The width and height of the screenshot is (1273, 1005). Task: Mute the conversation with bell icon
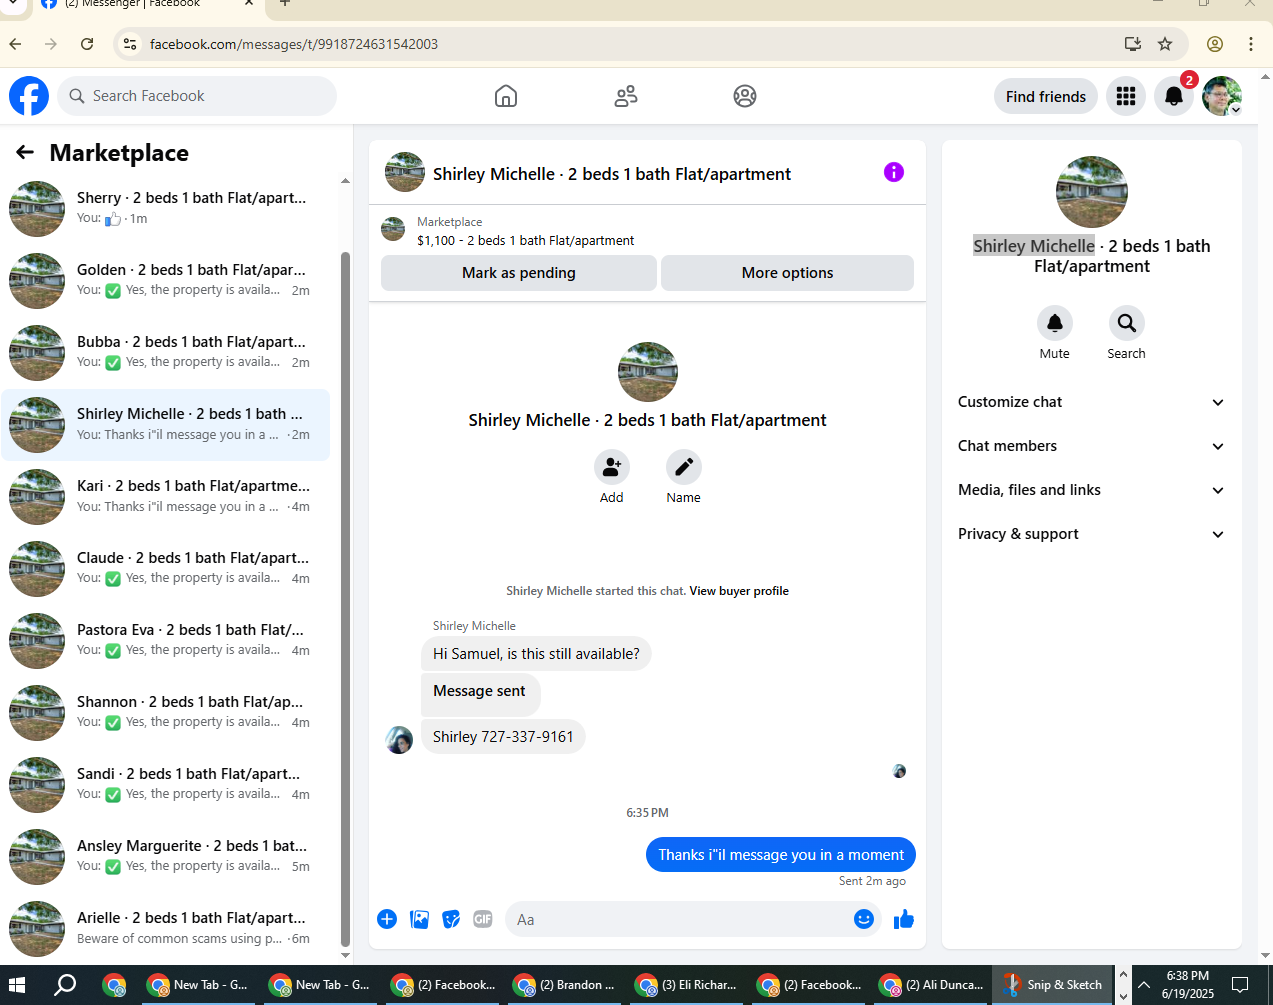1055,323
